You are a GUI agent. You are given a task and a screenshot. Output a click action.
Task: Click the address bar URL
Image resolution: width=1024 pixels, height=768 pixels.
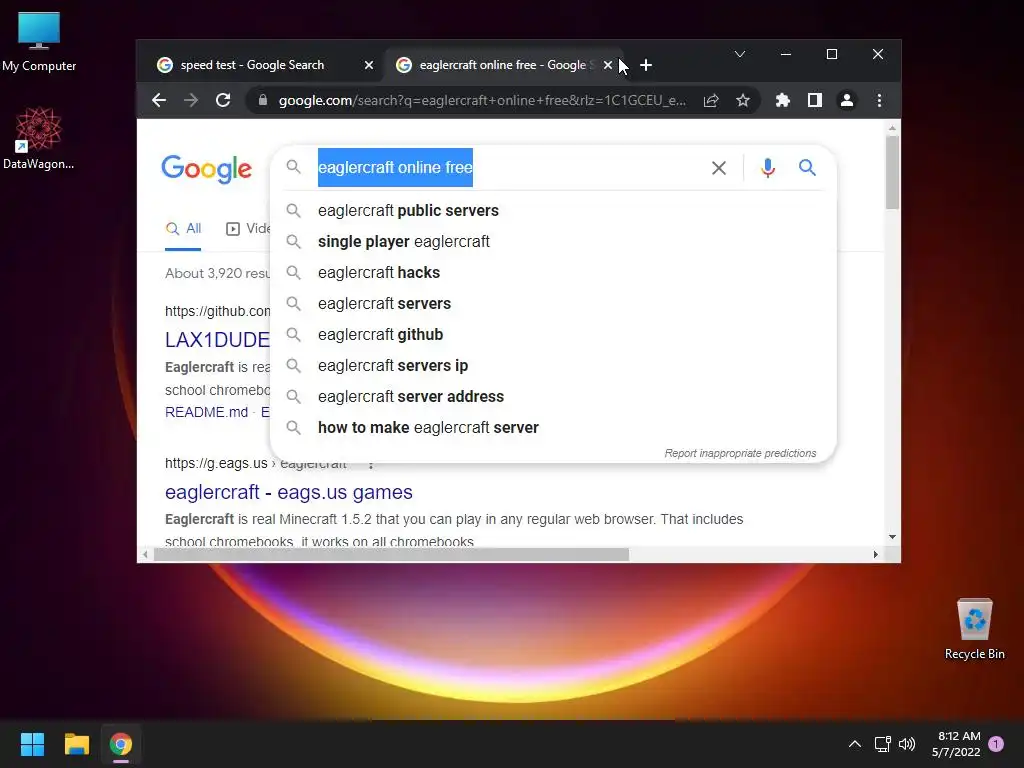tap(482, 100)
